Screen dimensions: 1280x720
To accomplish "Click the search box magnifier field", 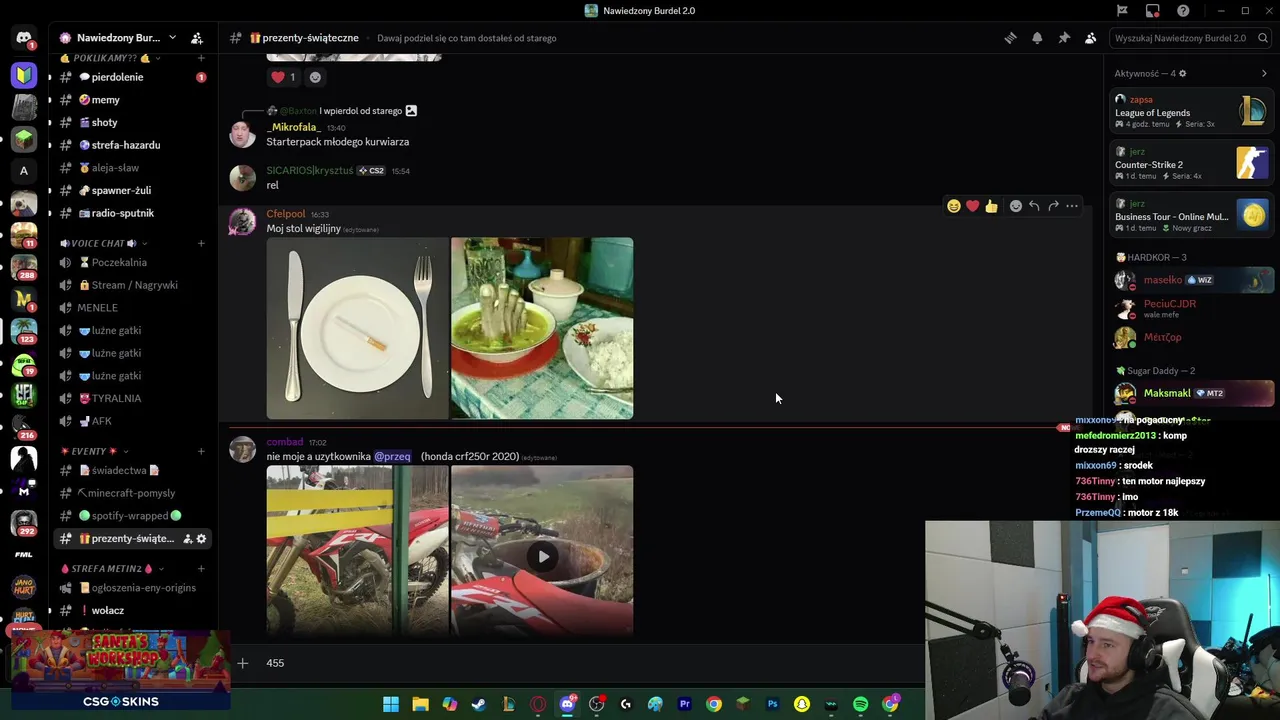I will click(1188, 38).
